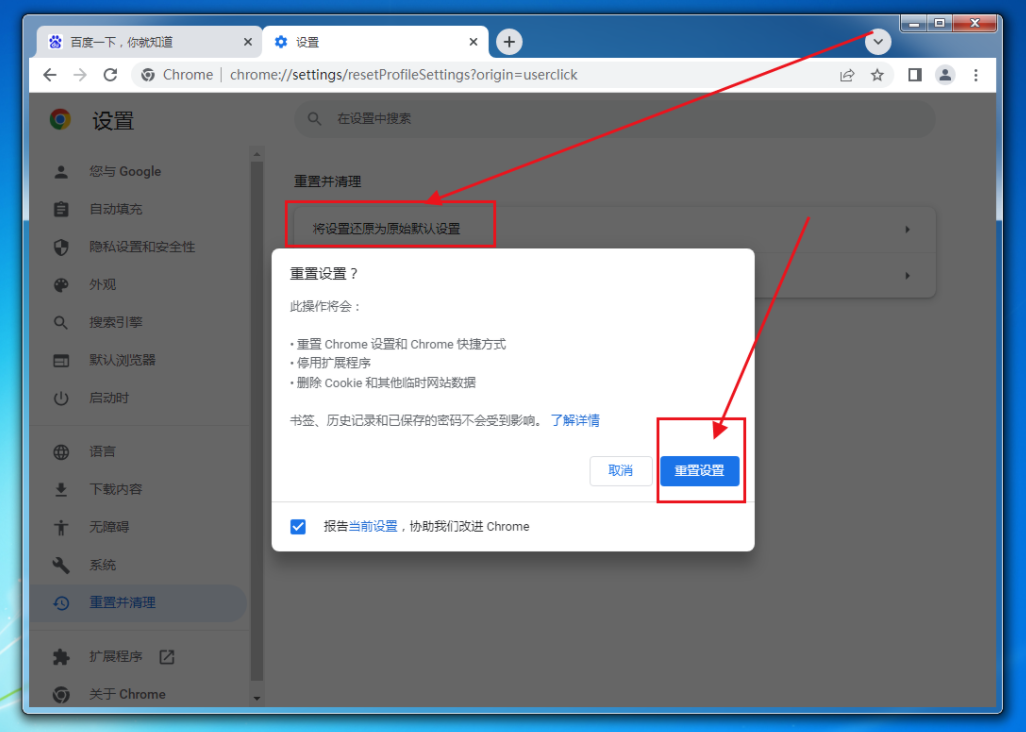Click the site info Chrome chip in address bar
Screen dimensions: 1026x732
177,75
